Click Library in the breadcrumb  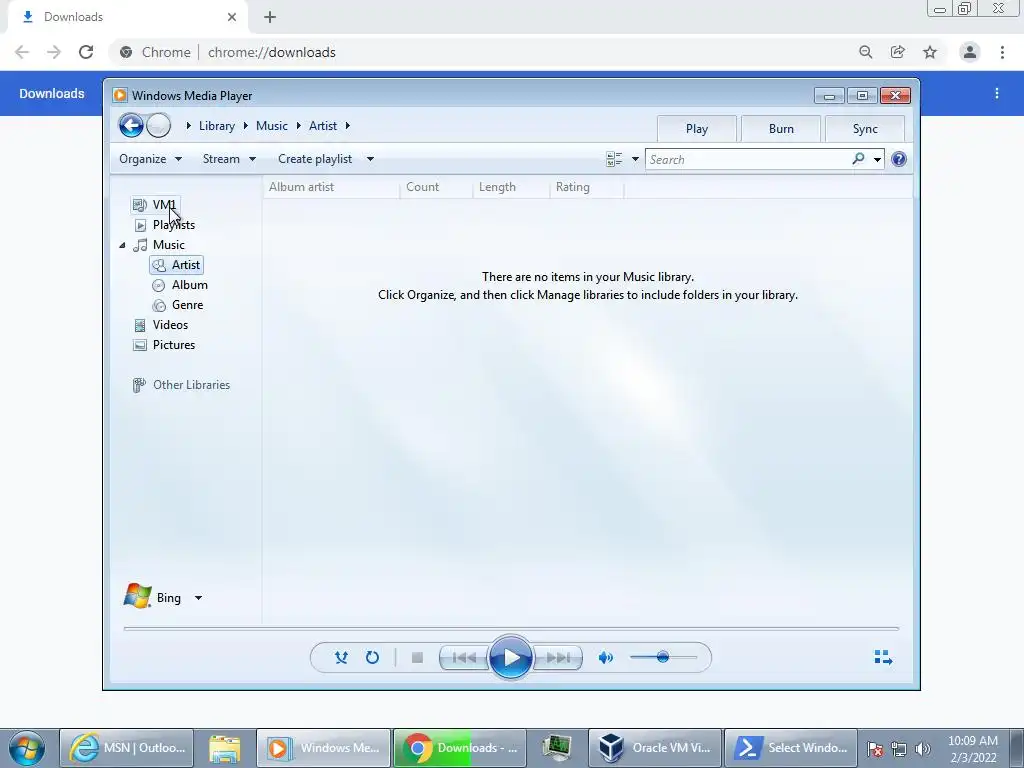click(x=217, y=126)
